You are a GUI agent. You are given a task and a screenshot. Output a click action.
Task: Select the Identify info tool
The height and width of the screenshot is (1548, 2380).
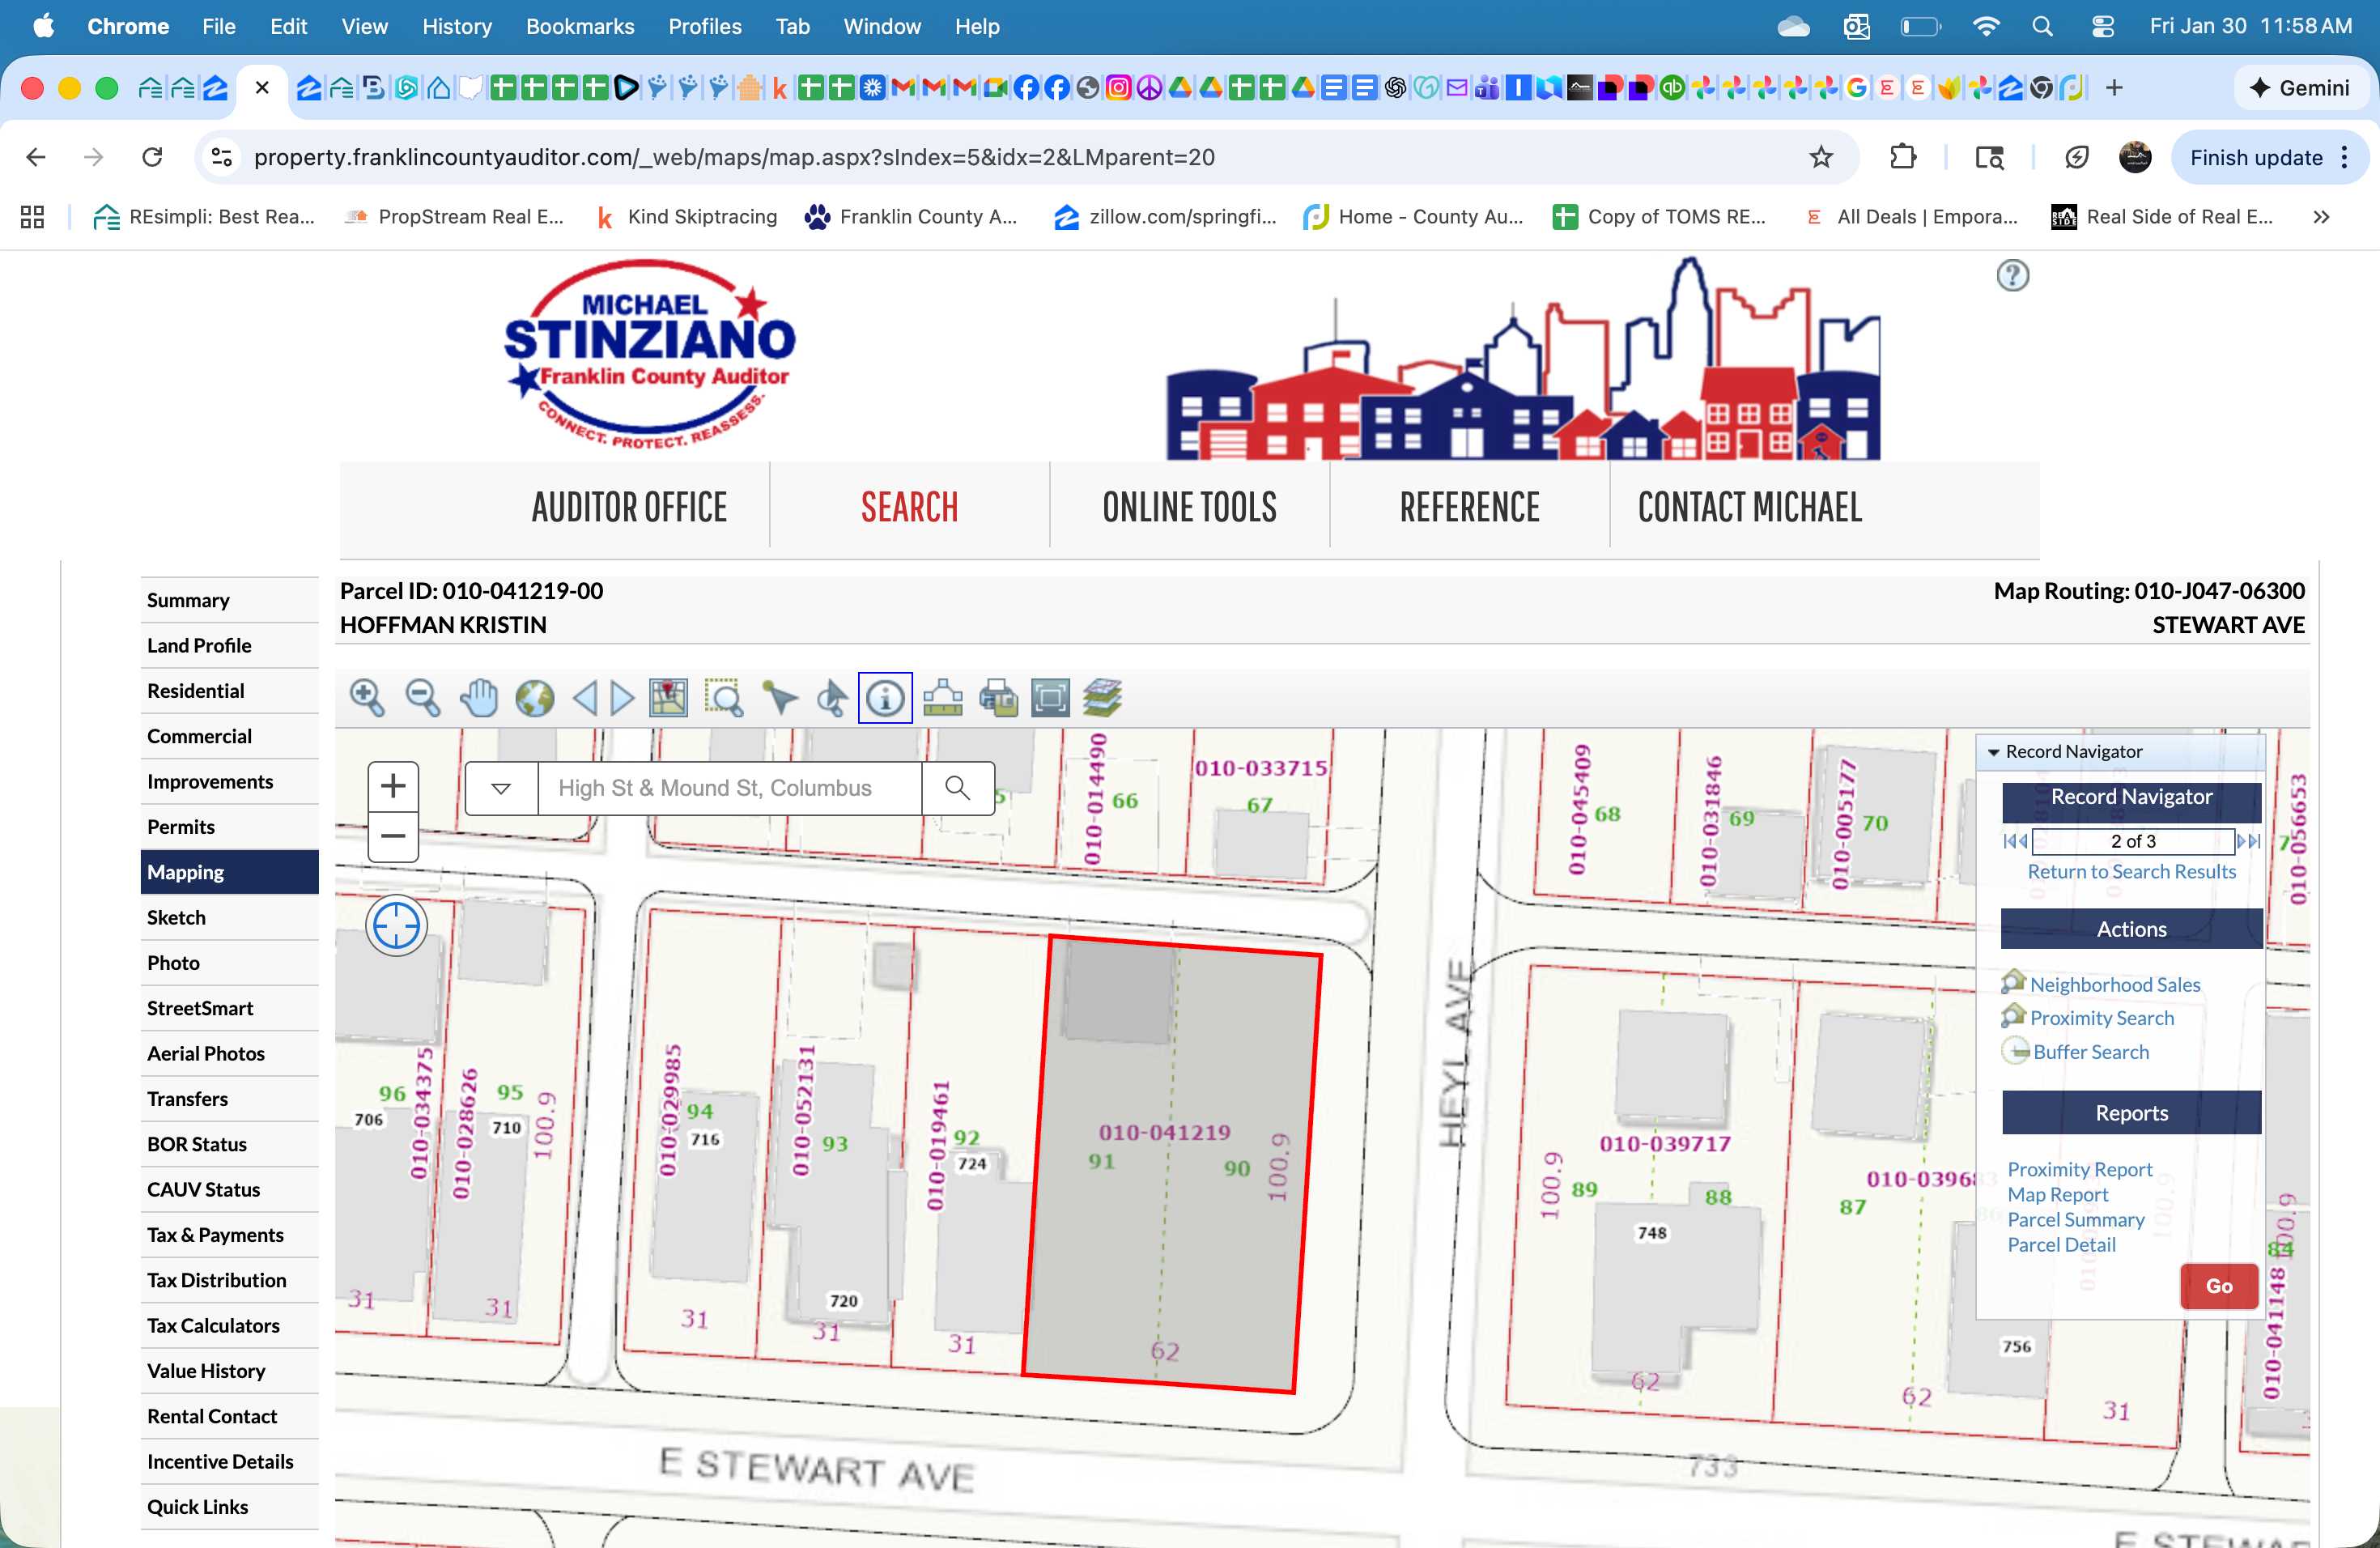(885, 698)
